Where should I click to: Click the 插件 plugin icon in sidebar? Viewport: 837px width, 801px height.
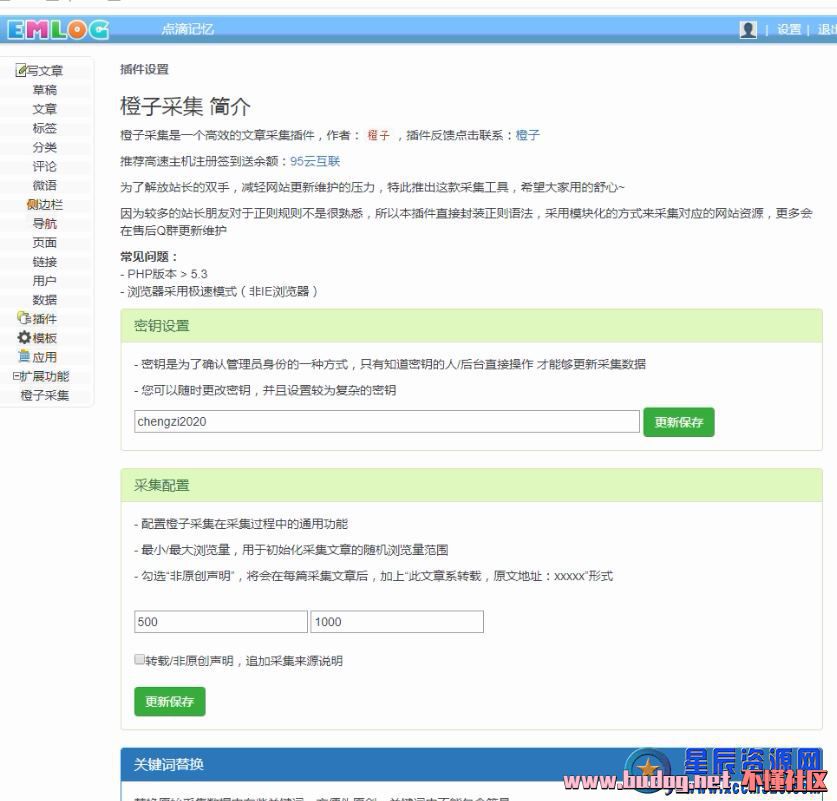(24, 319)
